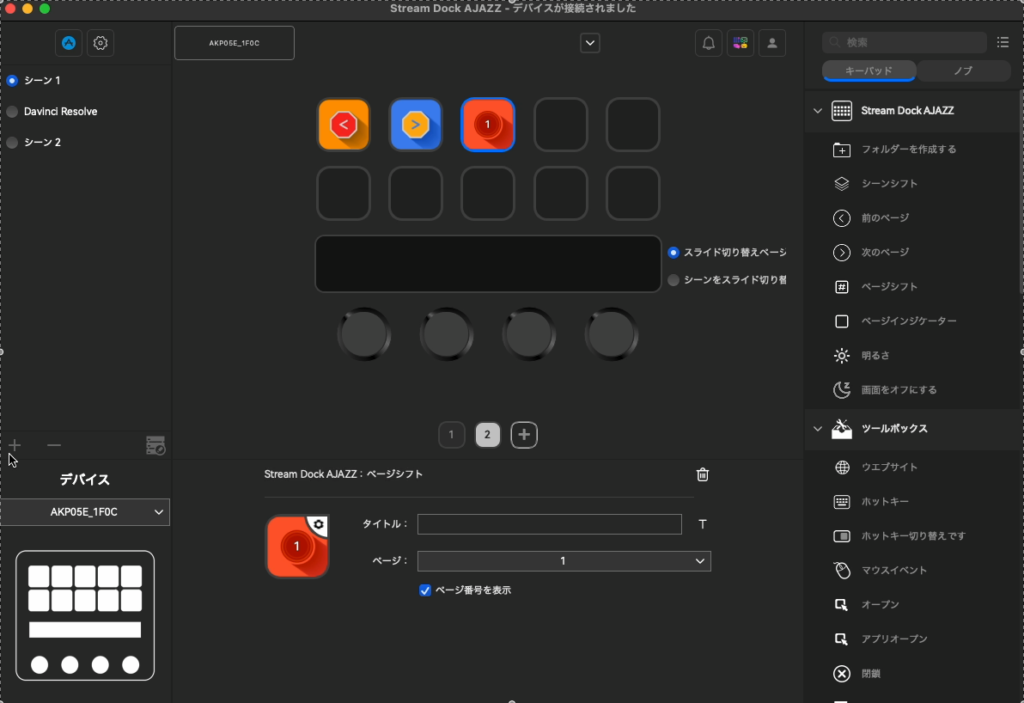Open the user account profile icon
This screenshot has height=703, width=1024.
point(771,43)
